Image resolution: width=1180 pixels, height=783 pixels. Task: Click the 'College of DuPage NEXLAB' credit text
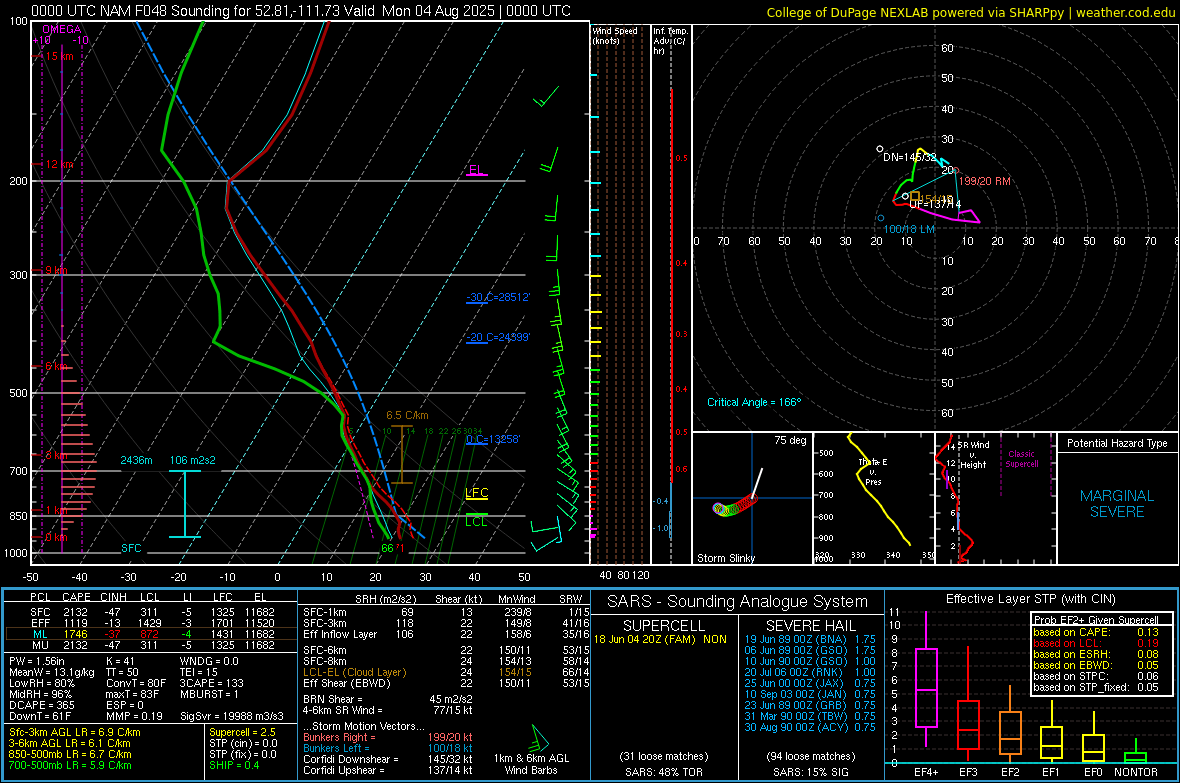coord(971,12)
